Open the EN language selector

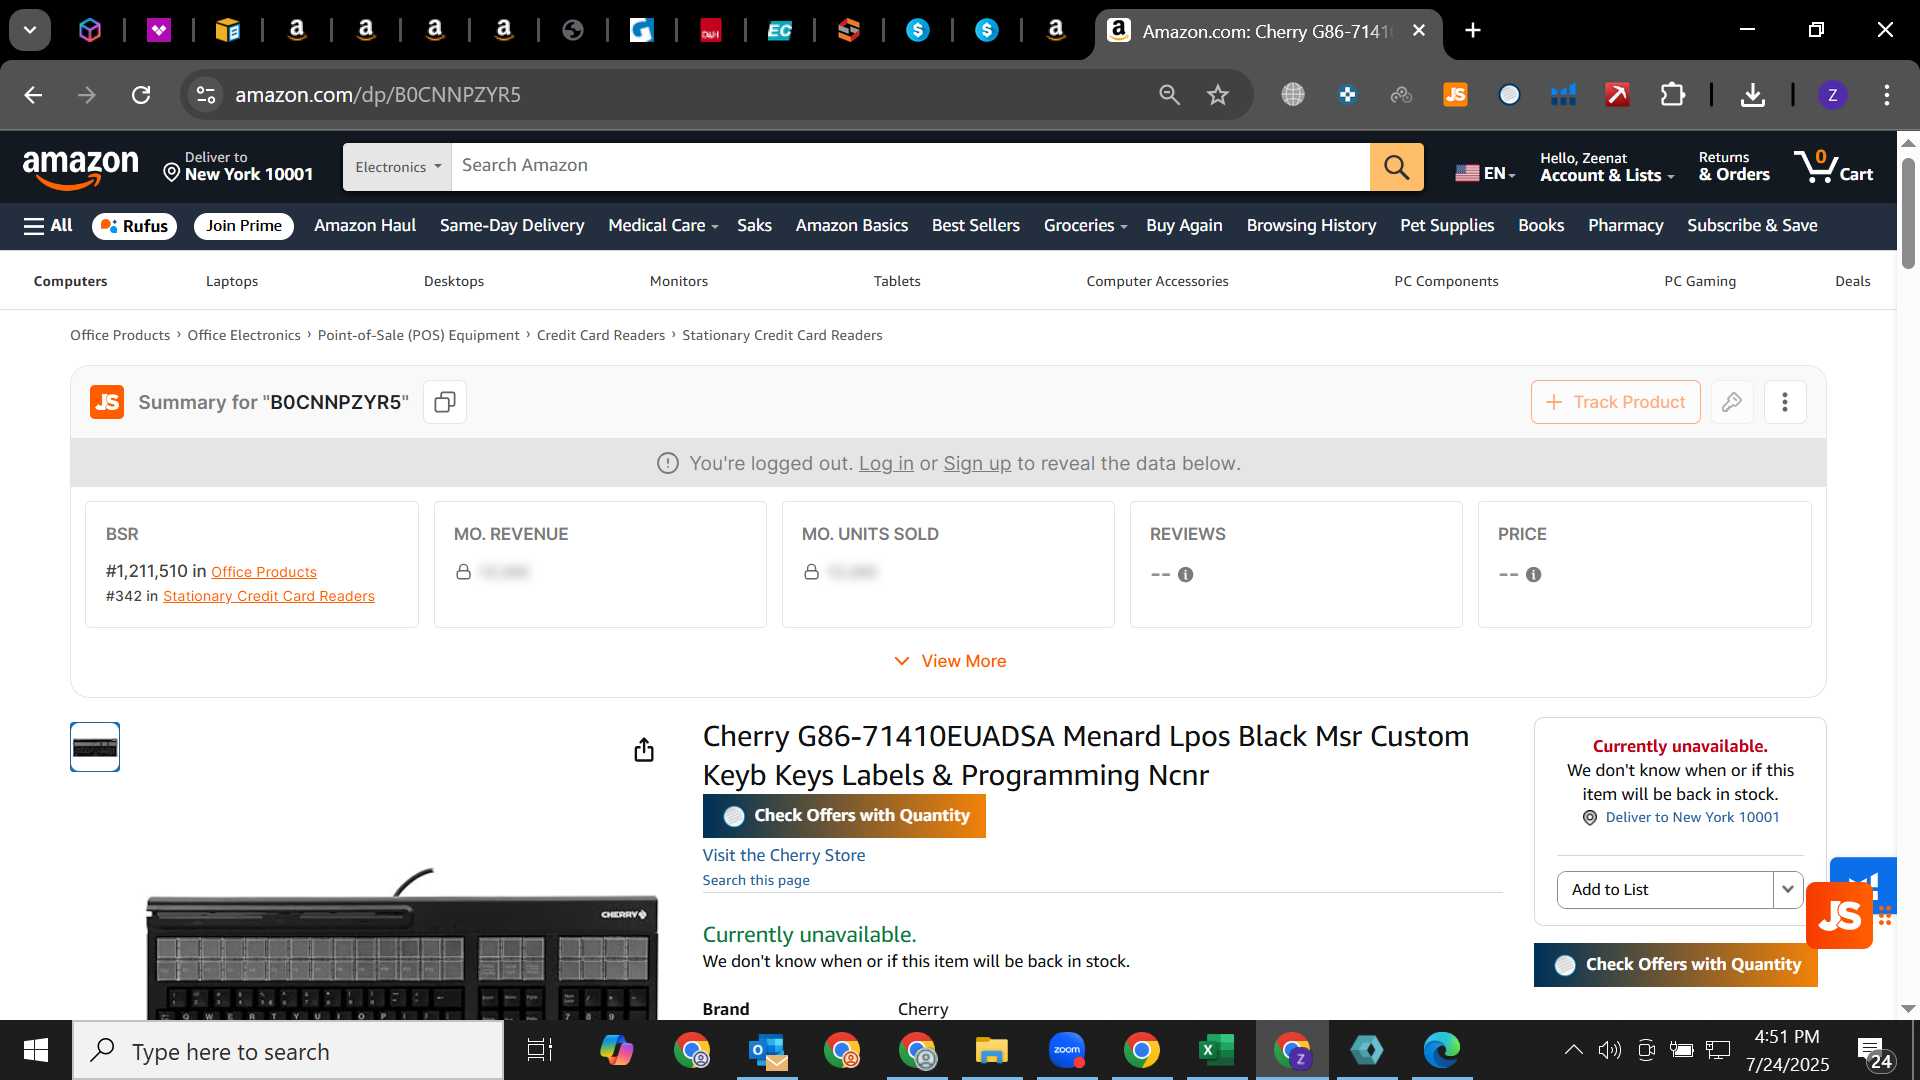pyautogui.click(x=1484, y=173)
